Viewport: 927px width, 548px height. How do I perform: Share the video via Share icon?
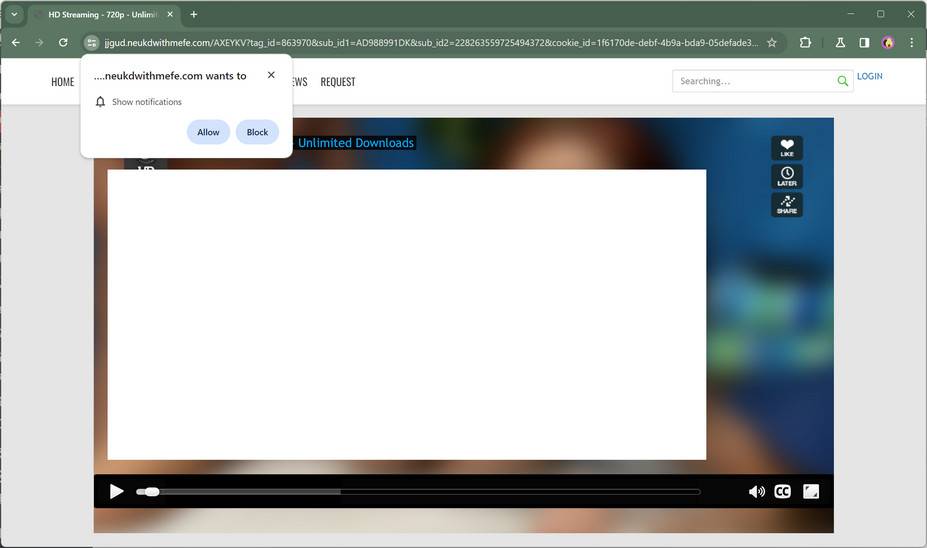[x=787, y=205]
